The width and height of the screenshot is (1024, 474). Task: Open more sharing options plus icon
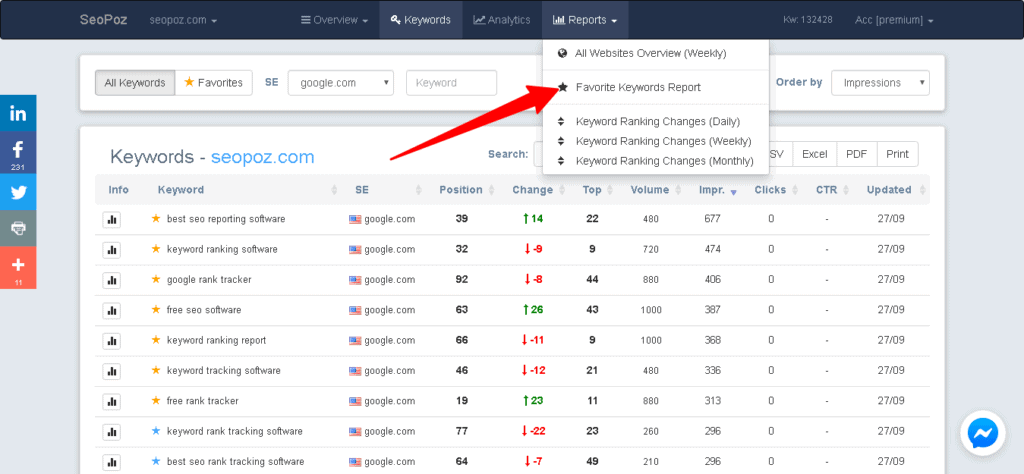click(18, 267)
